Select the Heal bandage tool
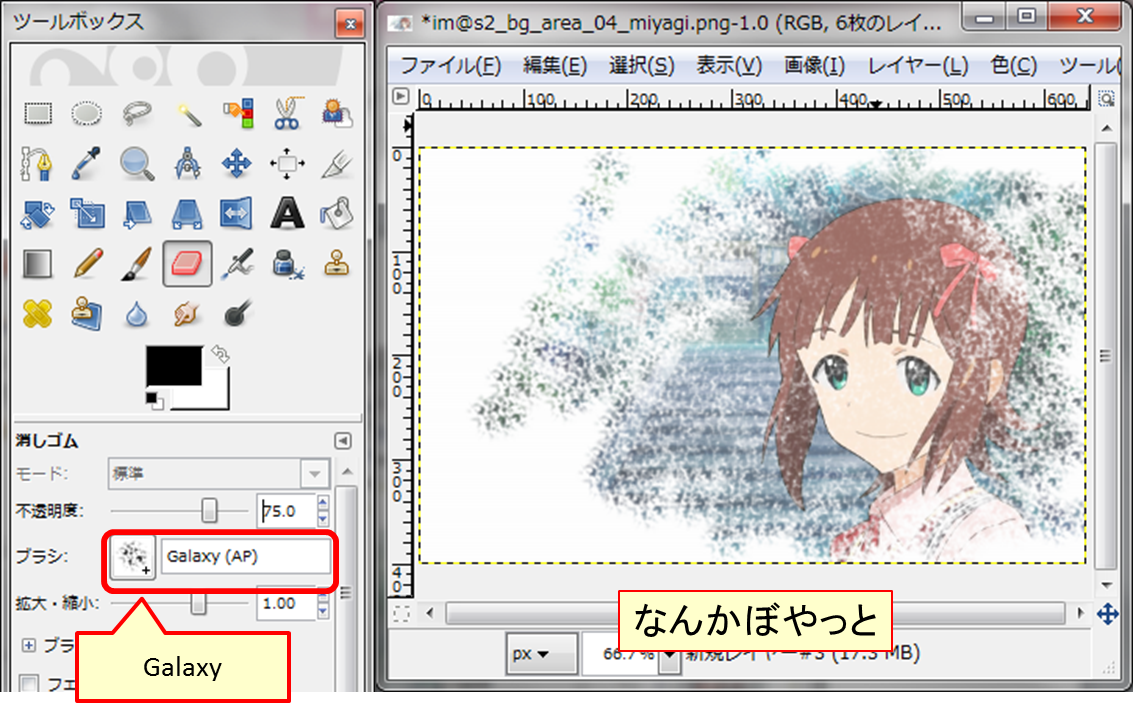 click(x=38, y=314)
